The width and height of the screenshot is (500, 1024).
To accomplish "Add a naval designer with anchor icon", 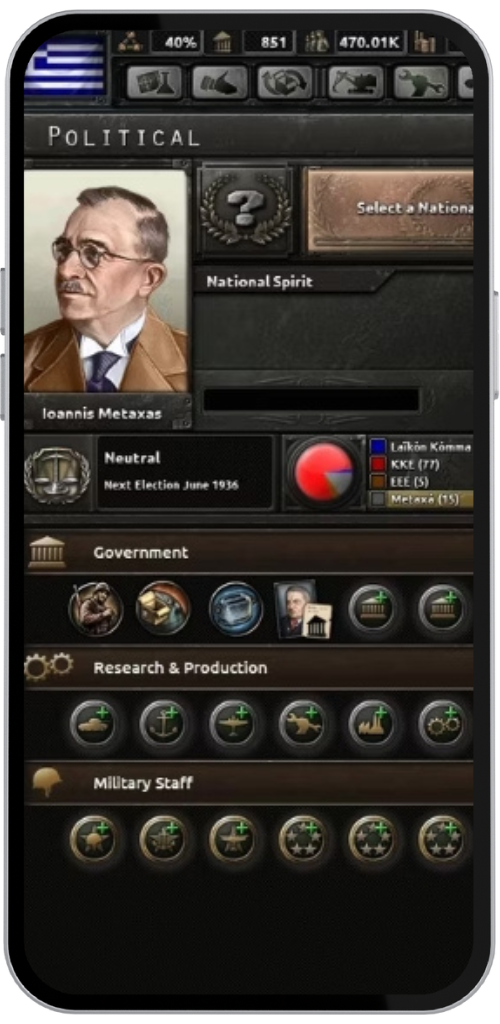I will coord(163,724).
